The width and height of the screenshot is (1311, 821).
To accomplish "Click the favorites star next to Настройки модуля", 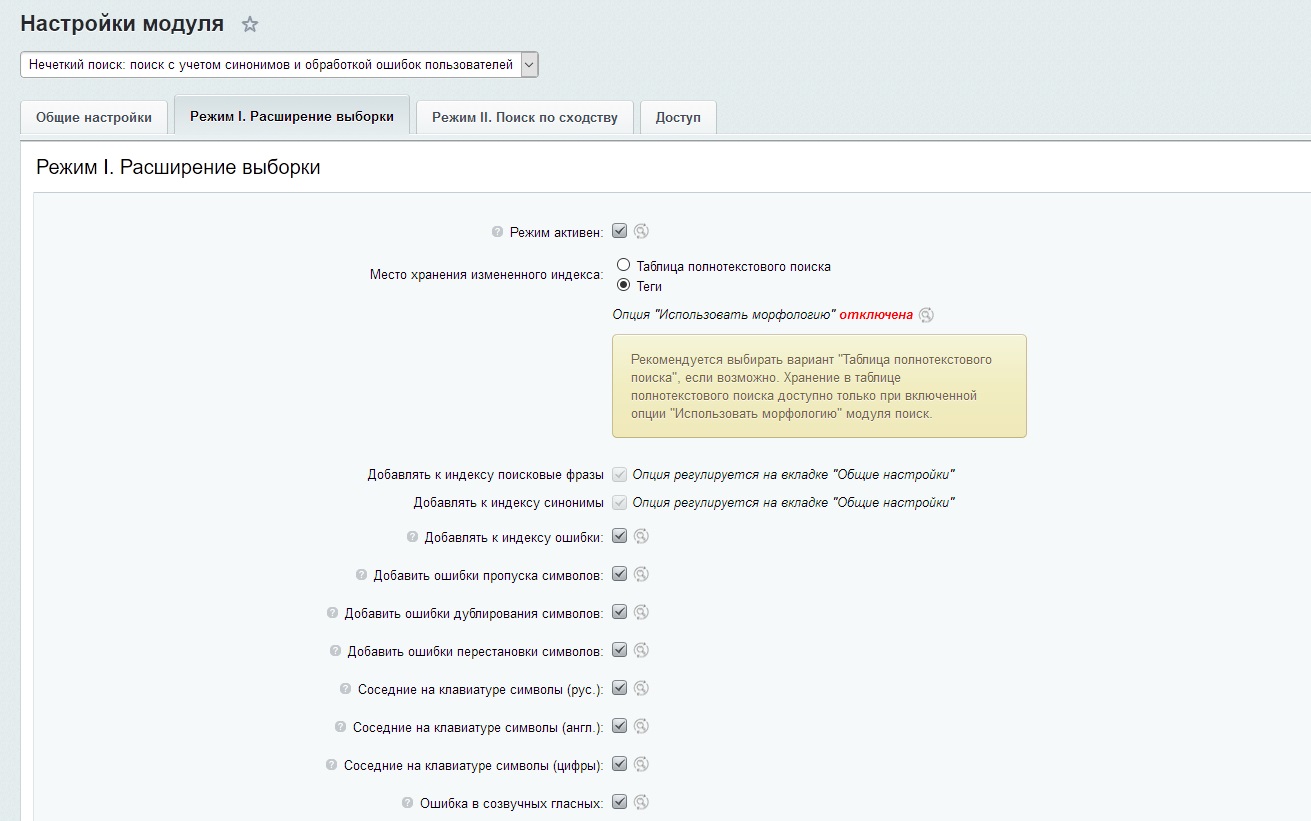I will (250, 25).
